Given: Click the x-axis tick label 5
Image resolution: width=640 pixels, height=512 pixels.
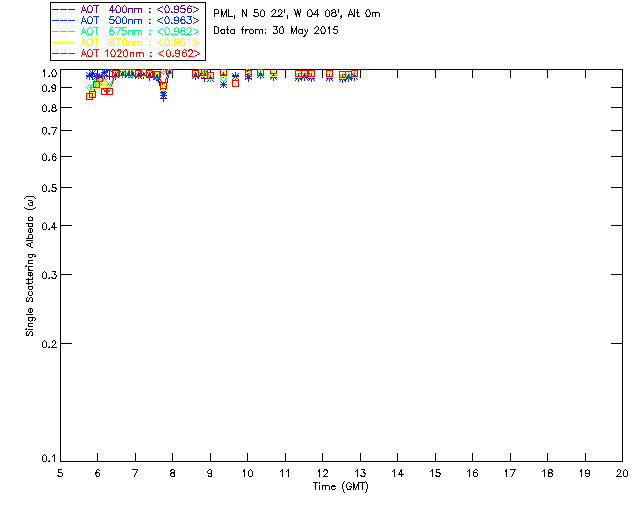Looking at the screenshot, I should pyautogui.click(x=60, y=473).
